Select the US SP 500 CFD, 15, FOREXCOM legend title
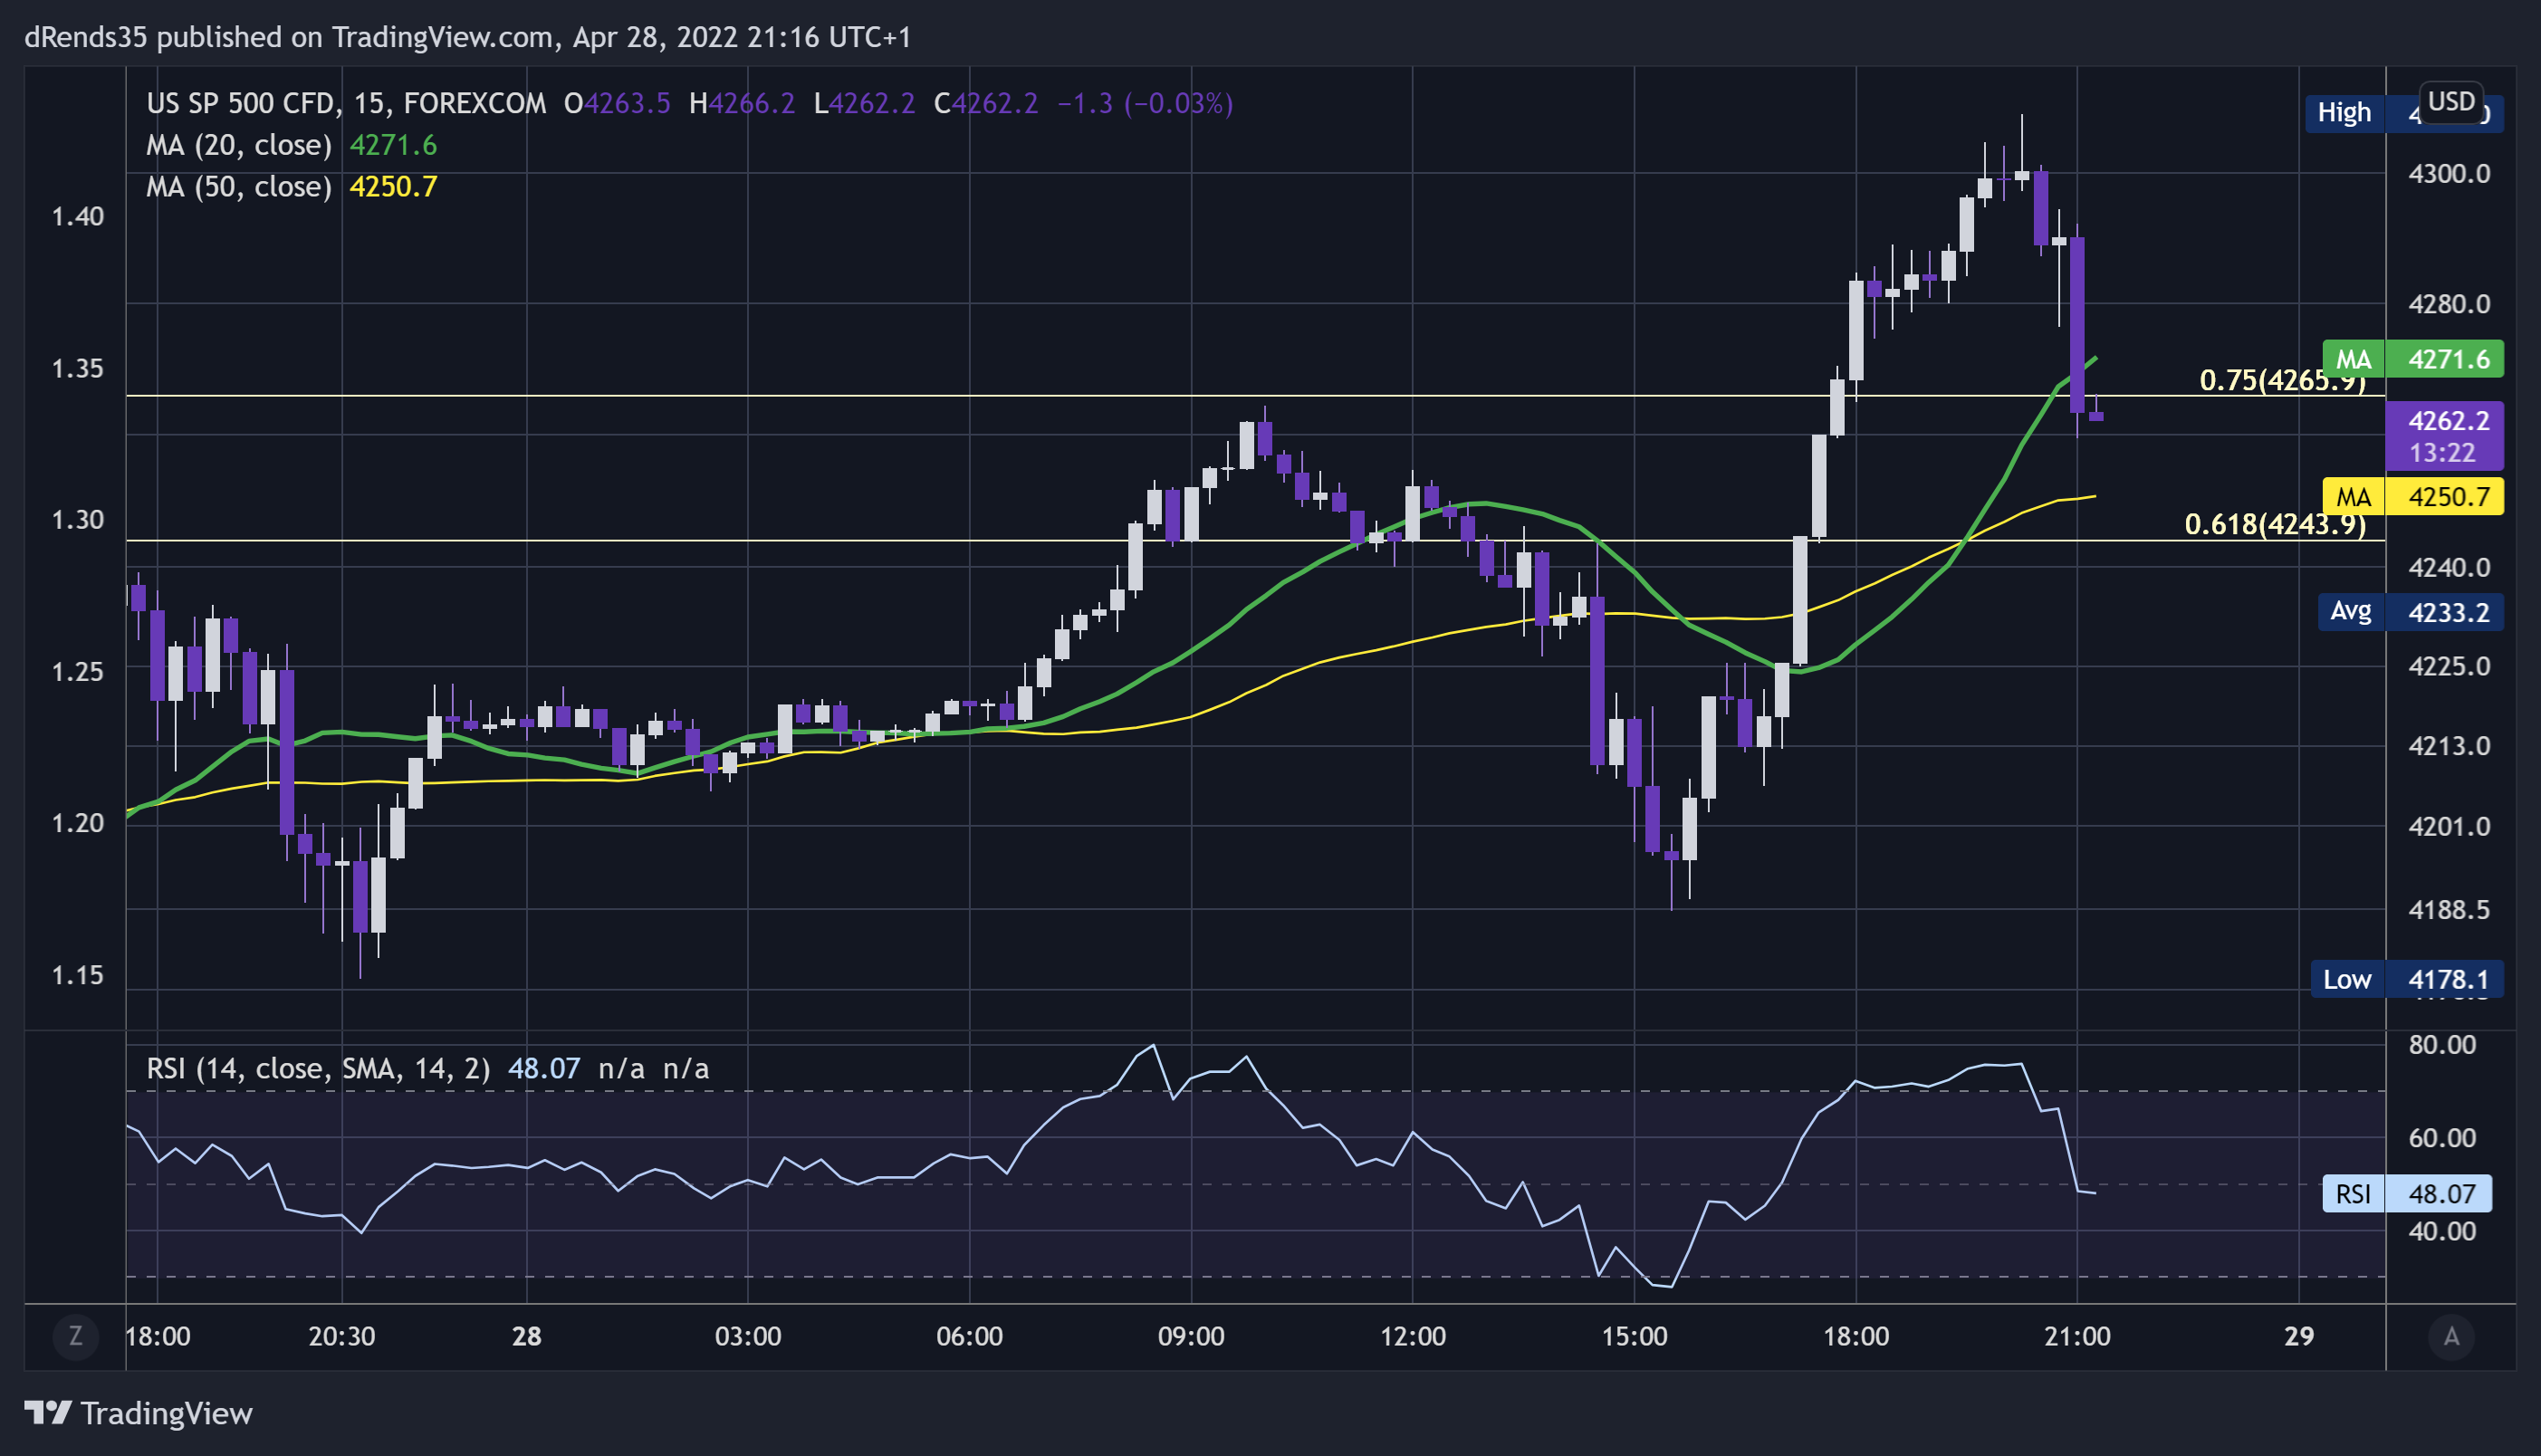Viewport: 2541px width, 1456px height. tap(346, 103)
